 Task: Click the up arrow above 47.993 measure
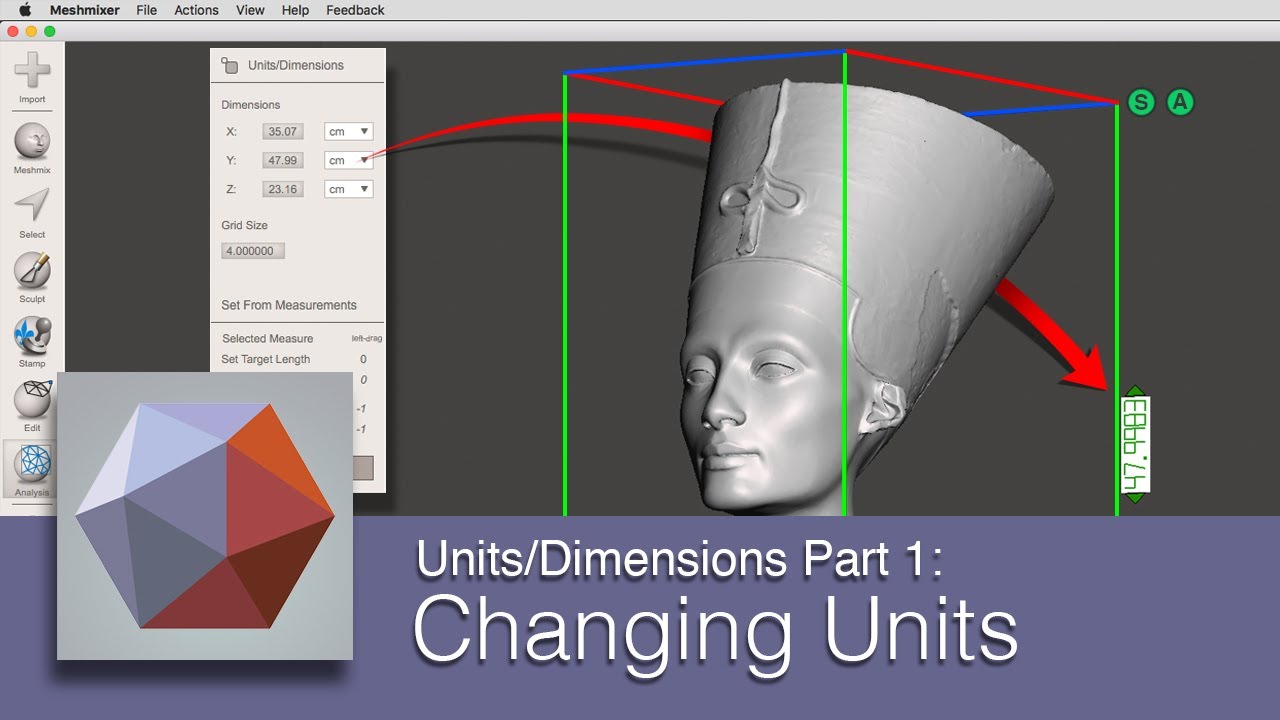(1135, 391)
